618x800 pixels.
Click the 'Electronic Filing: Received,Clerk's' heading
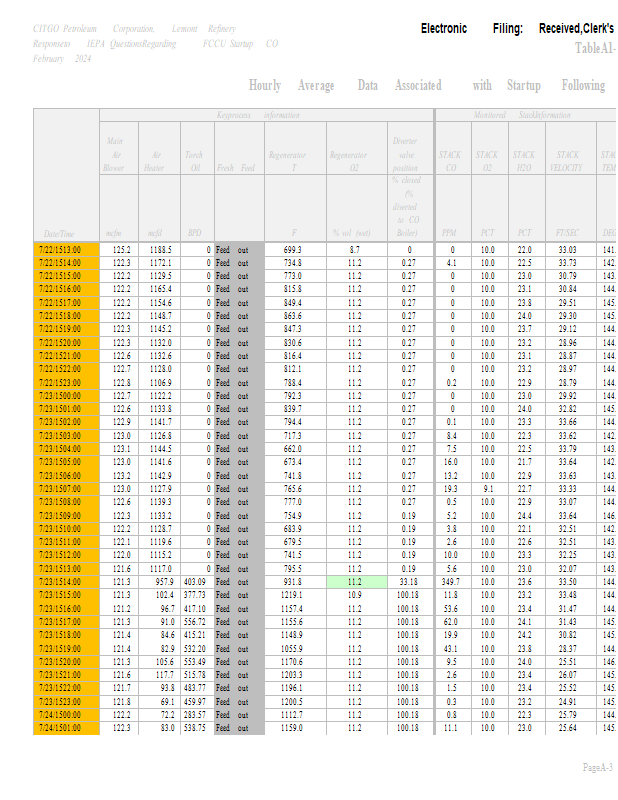pos(517,29)
